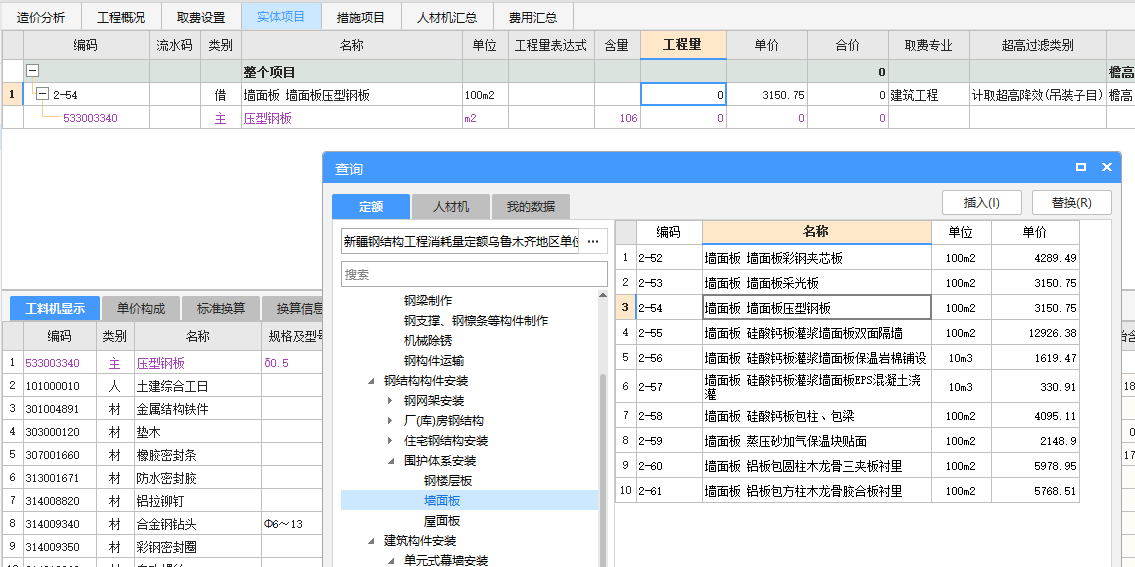Close the 查询 dialog
1135x567 pixels.
point(1106,167)
